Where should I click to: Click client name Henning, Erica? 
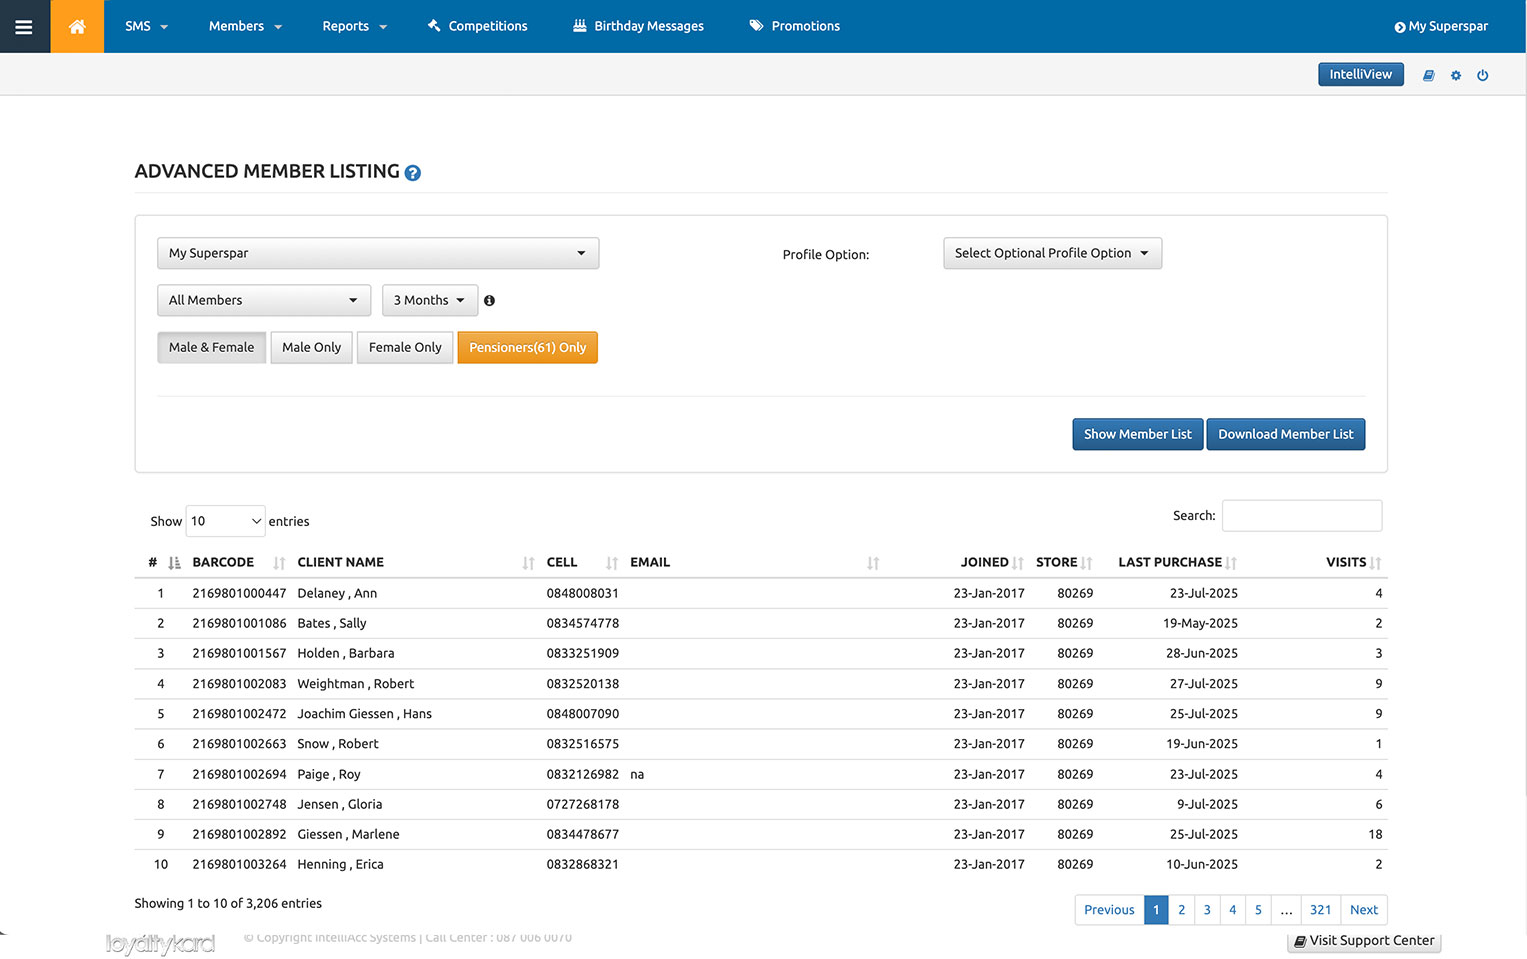tap(340, 864)
